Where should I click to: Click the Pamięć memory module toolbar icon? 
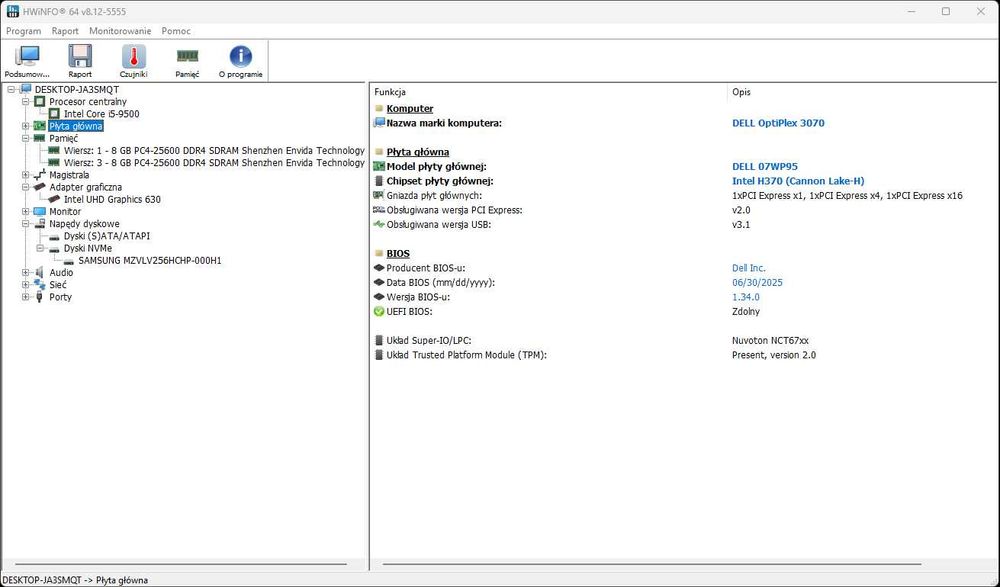pos(187,56)
